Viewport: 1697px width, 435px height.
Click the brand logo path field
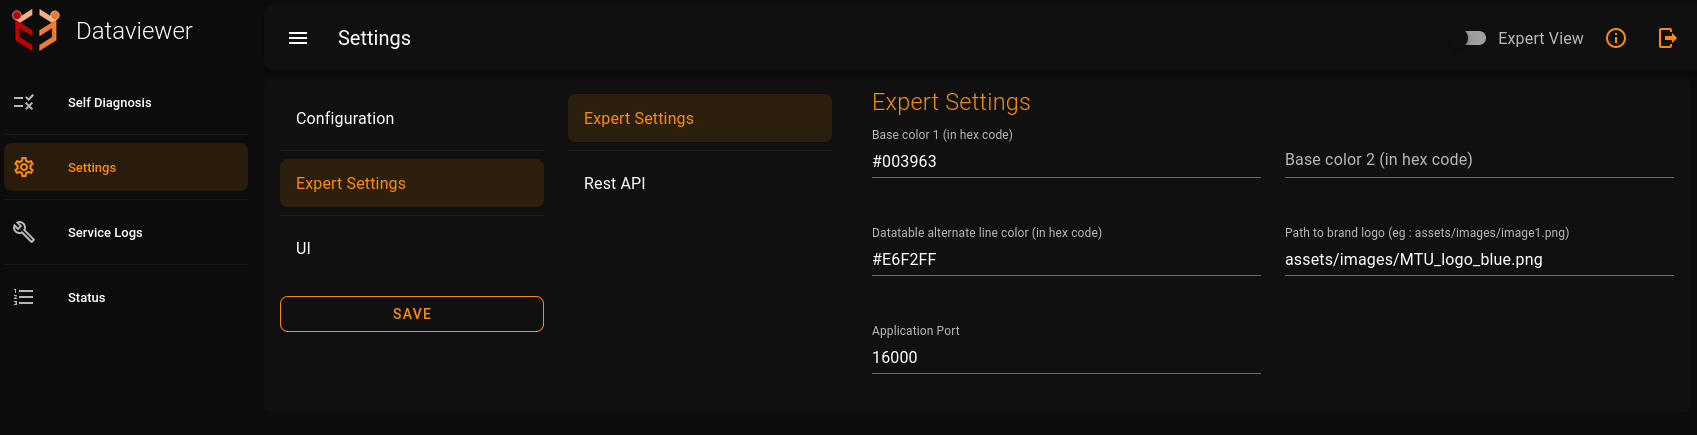click(1479, 259)
